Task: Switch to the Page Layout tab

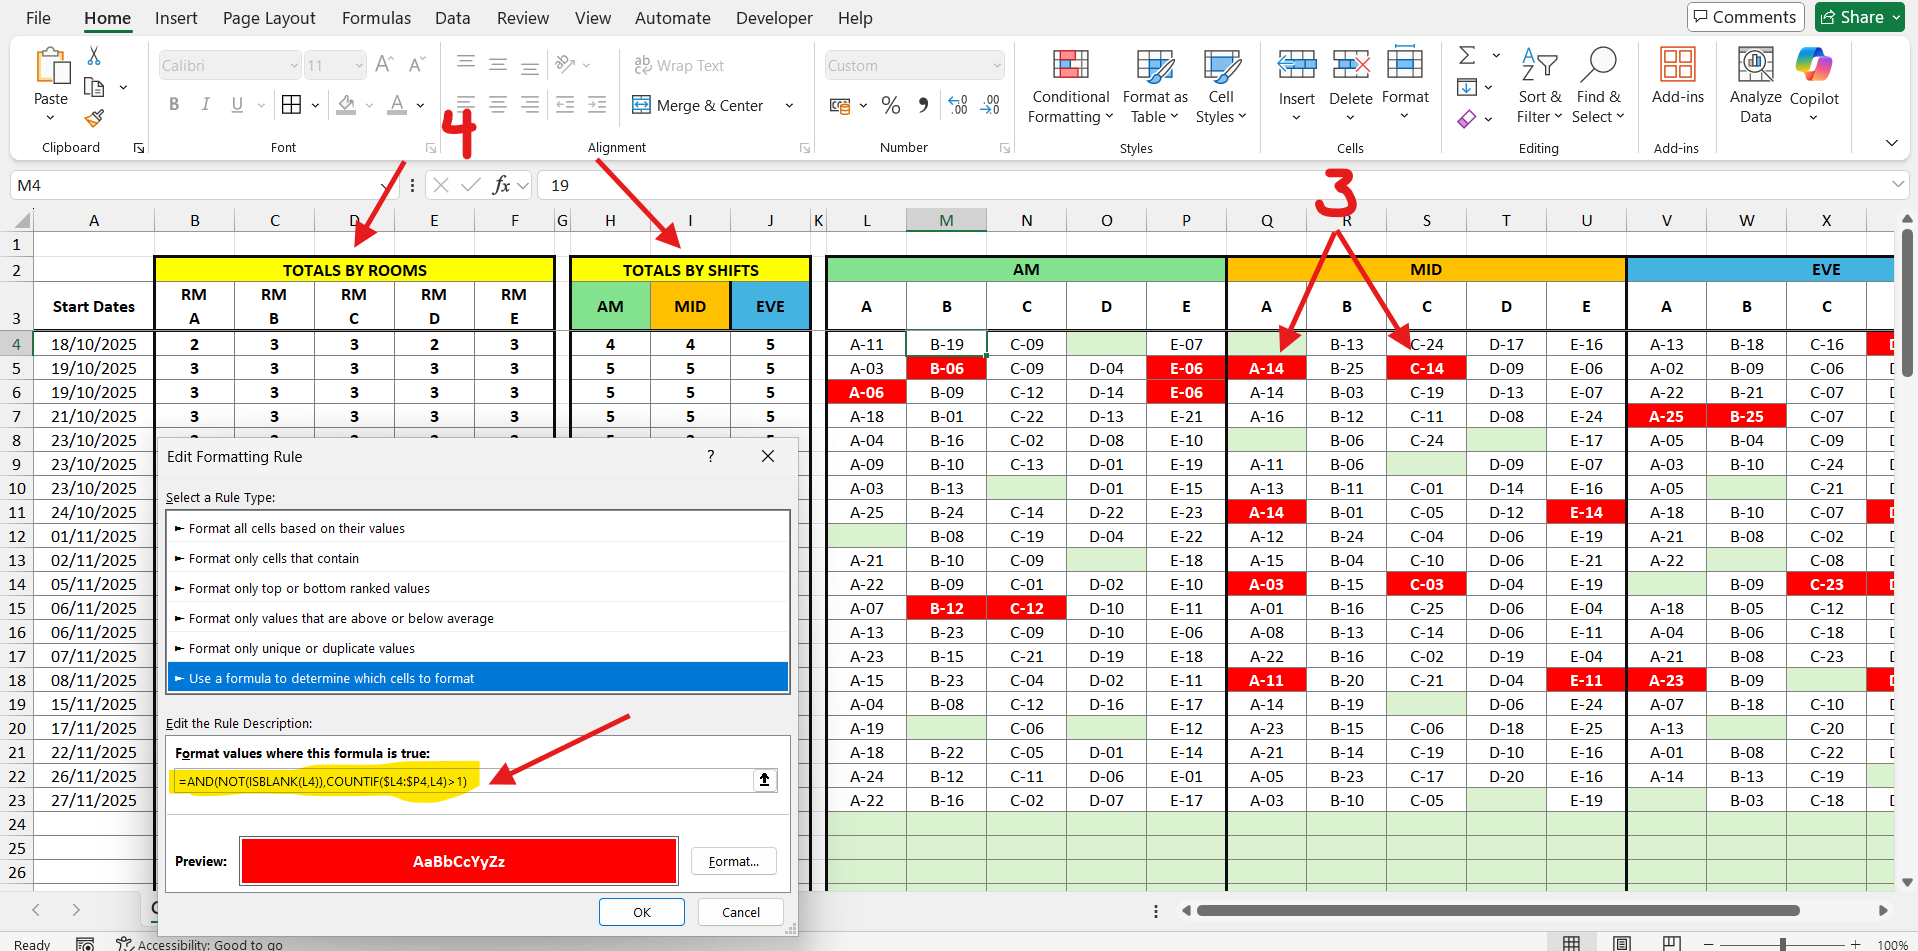Action: (x=269, y=18)
